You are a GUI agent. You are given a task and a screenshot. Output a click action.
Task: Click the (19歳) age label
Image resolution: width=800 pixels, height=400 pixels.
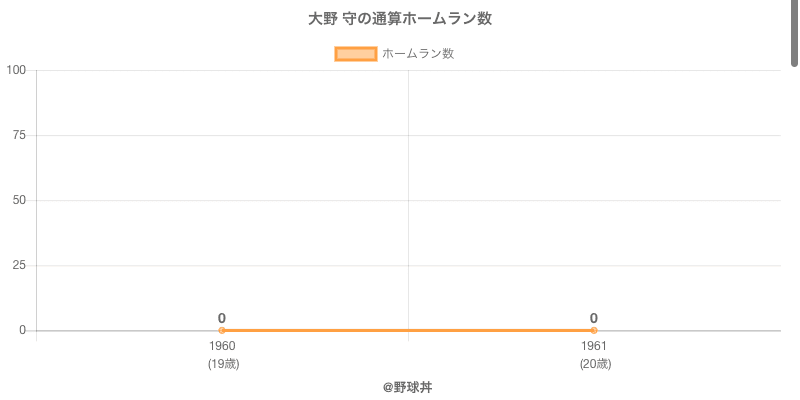click(222, 364)
